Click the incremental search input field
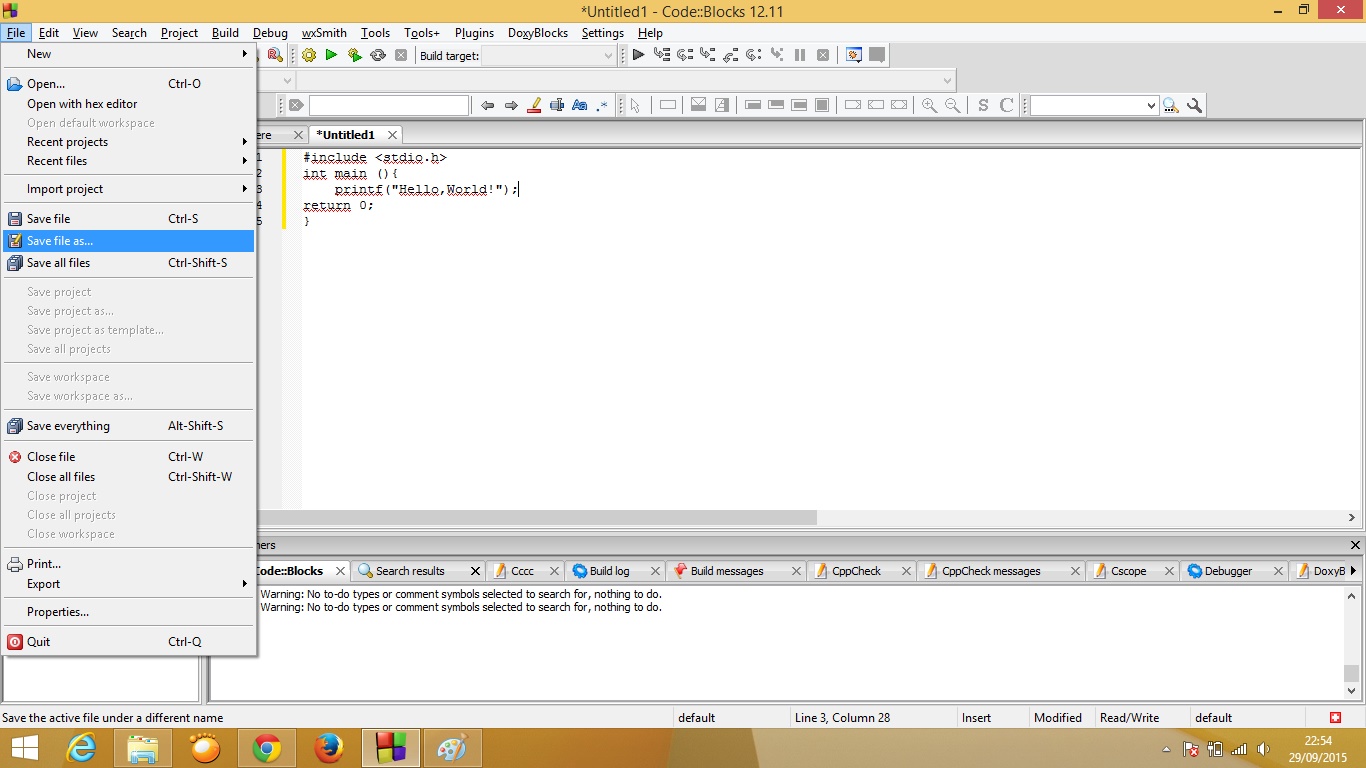Viewport: 1366px width, 768px height. pyautogui.click(x=389, y=105)
